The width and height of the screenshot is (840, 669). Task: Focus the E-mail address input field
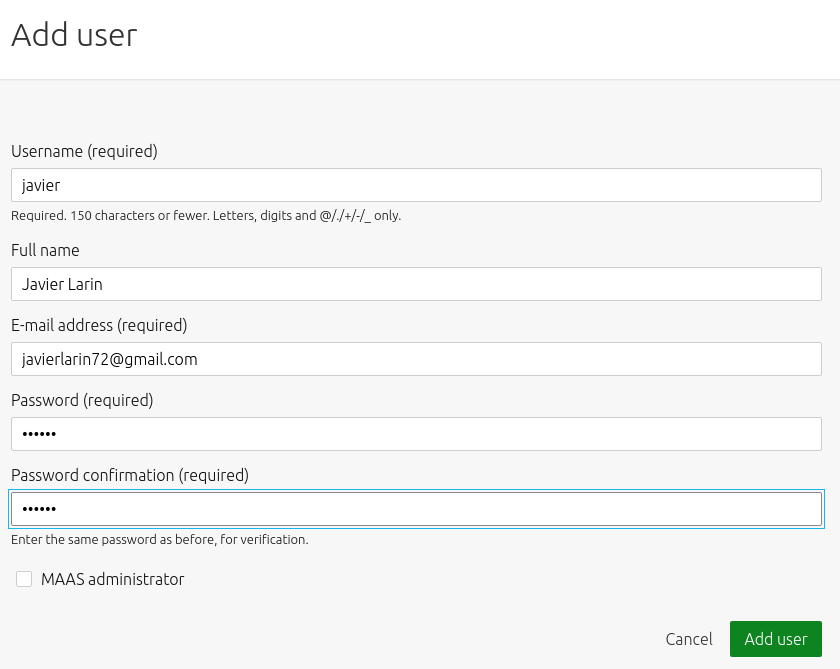pyautogui.click(x=416, y=359)
